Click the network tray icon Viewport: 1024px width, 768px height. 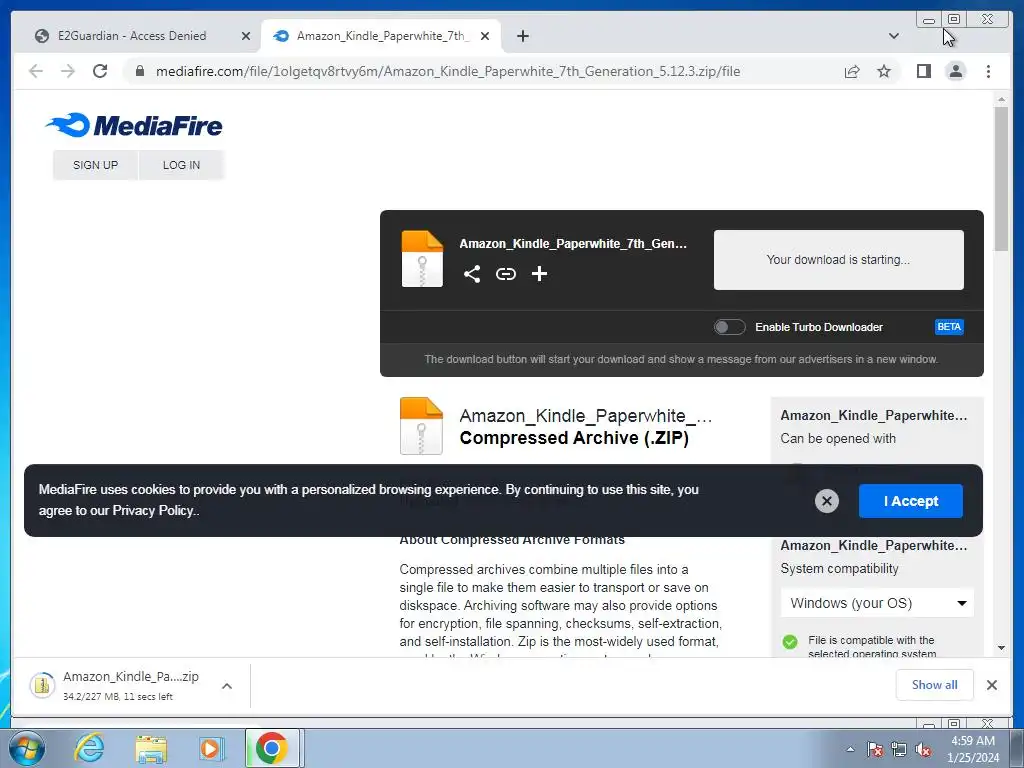pos(899,750)
